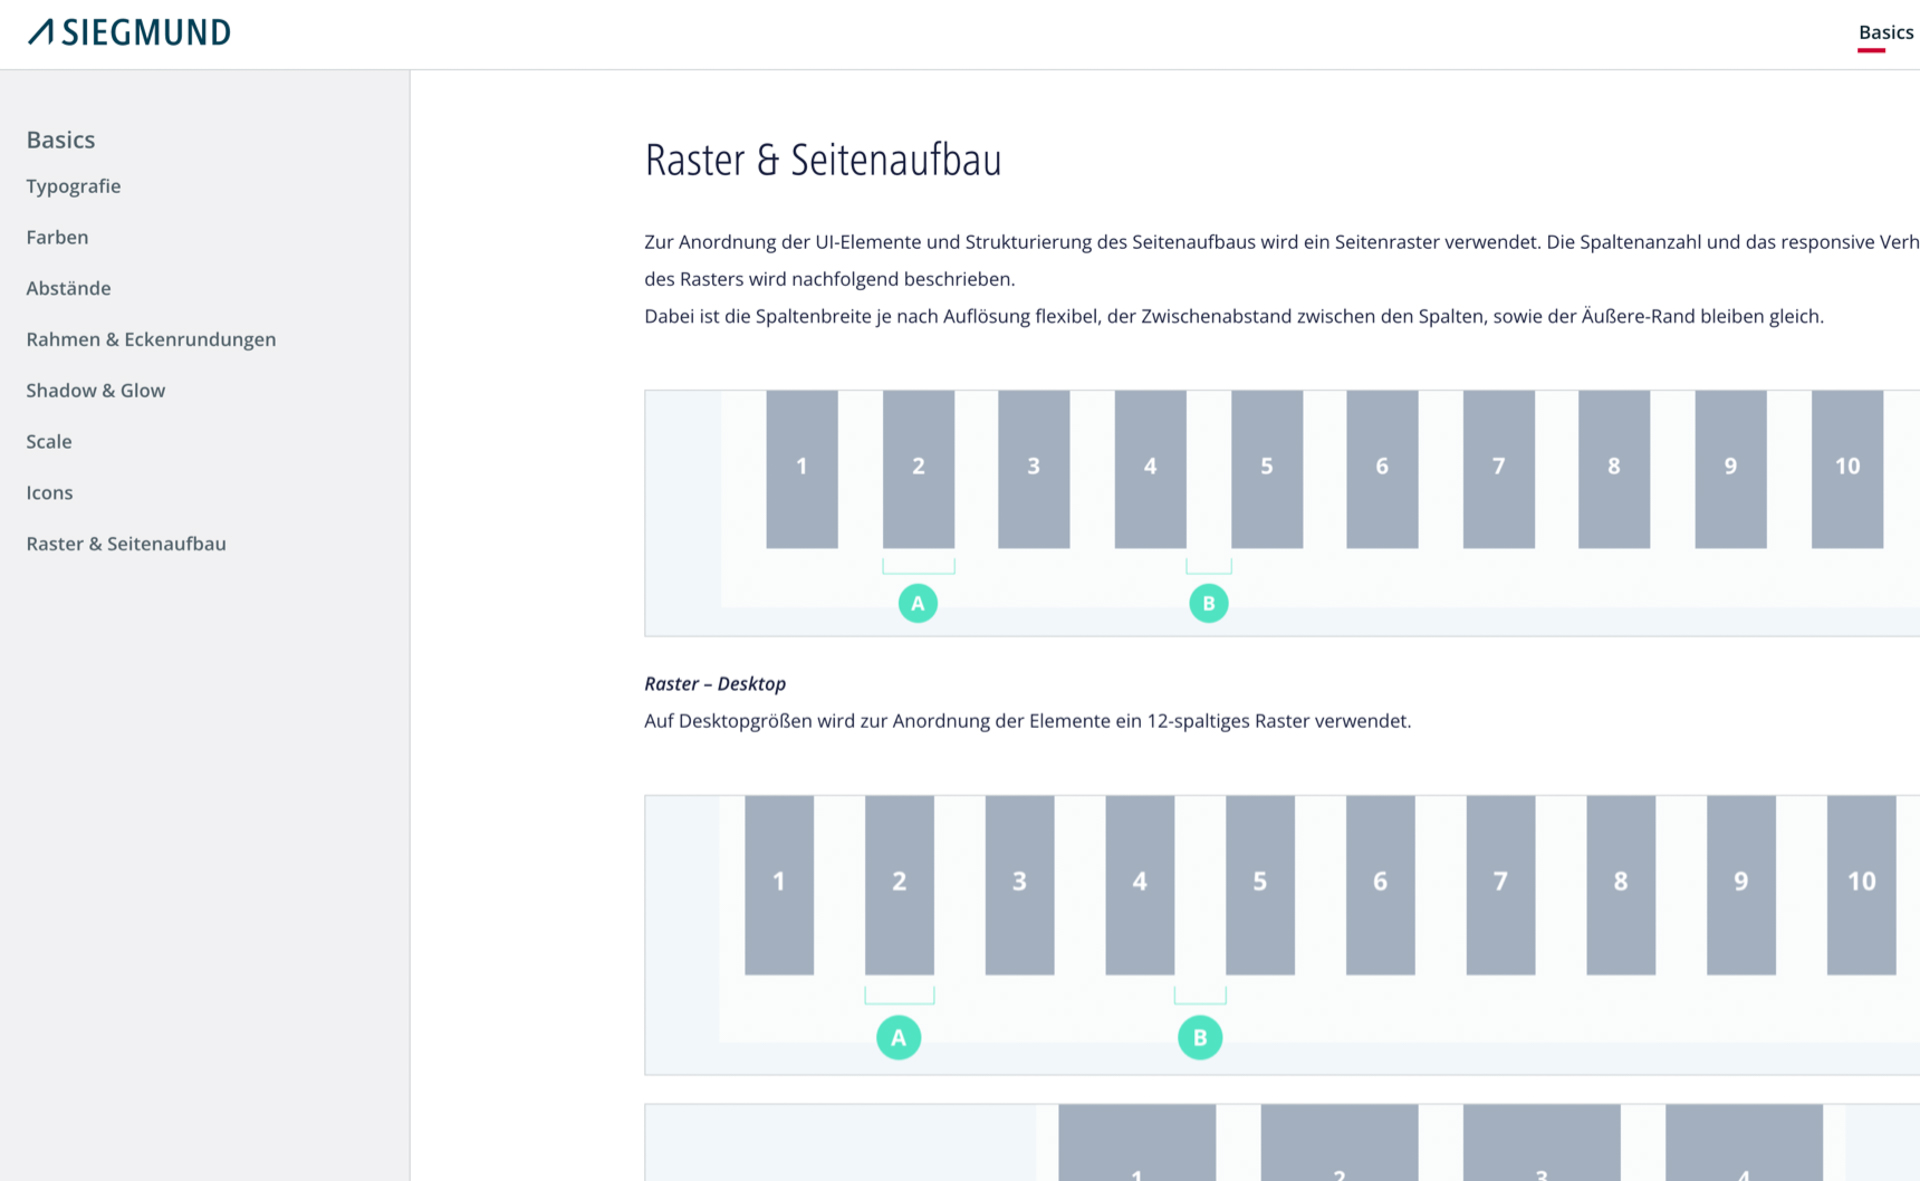Screen dimensions: 1920x1181
Task: Click the Basics heading in the sidebar
Action: tap(60, 139)
